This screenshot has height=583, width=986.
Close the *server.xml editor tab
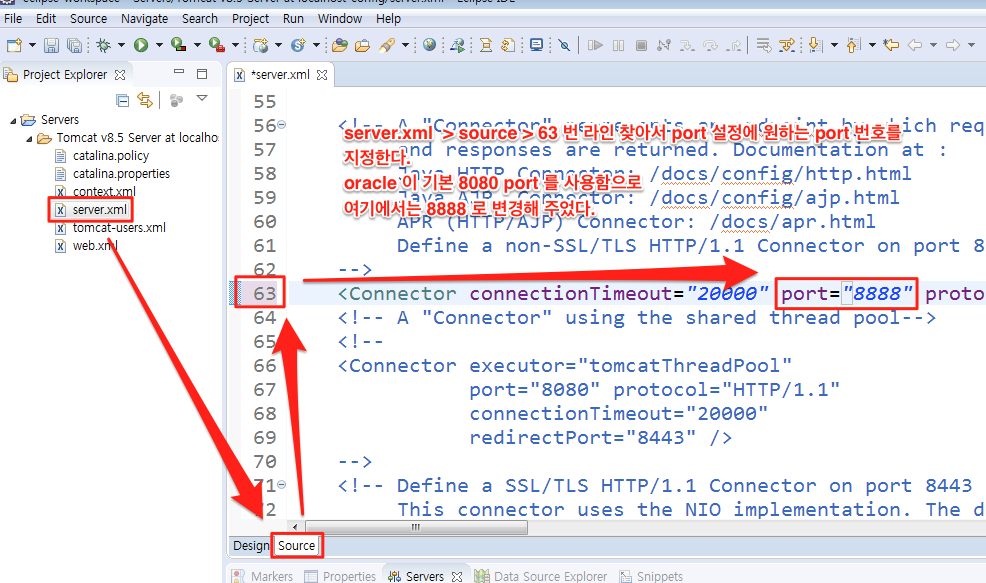pyautogui.click(x=322, y=75)
